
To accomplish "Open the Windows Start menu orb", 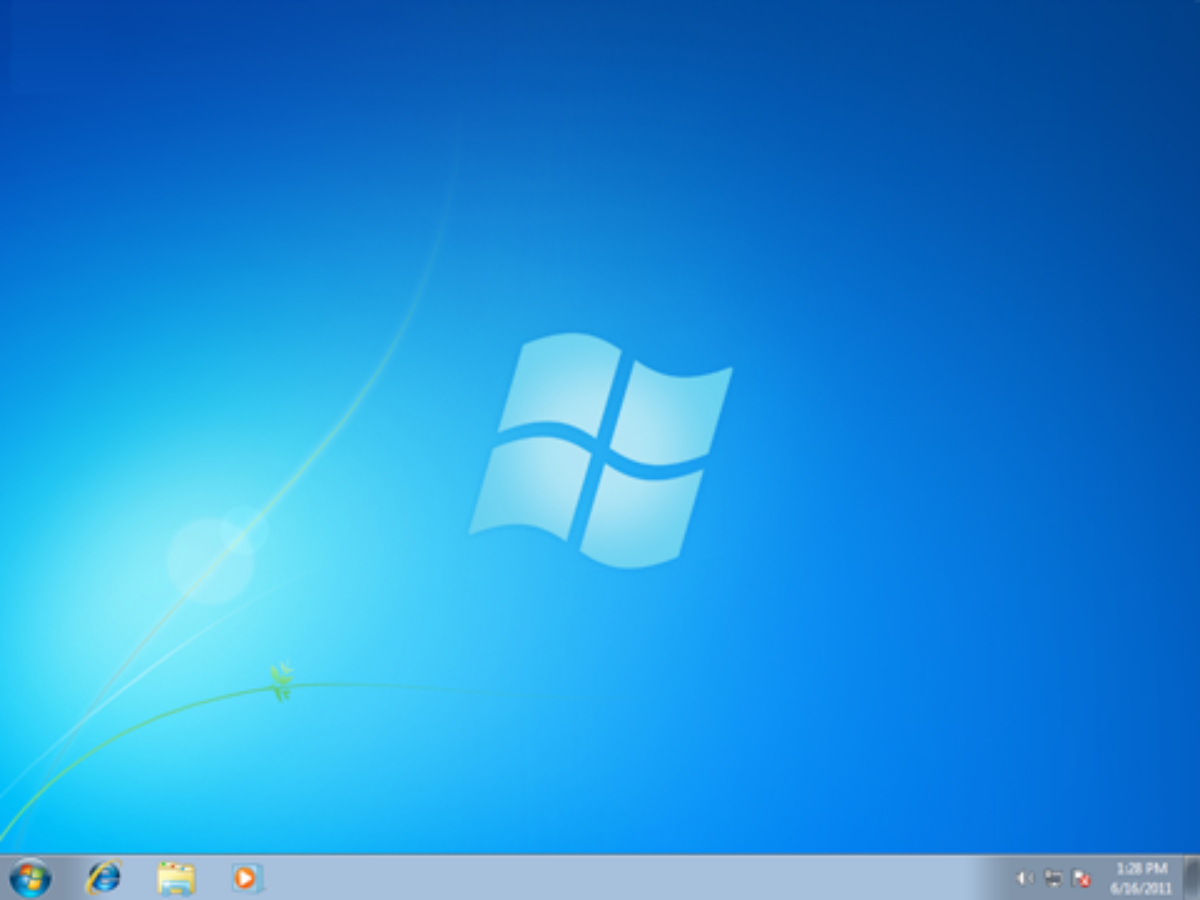I will pyautogui.click(x=30, y=878).
